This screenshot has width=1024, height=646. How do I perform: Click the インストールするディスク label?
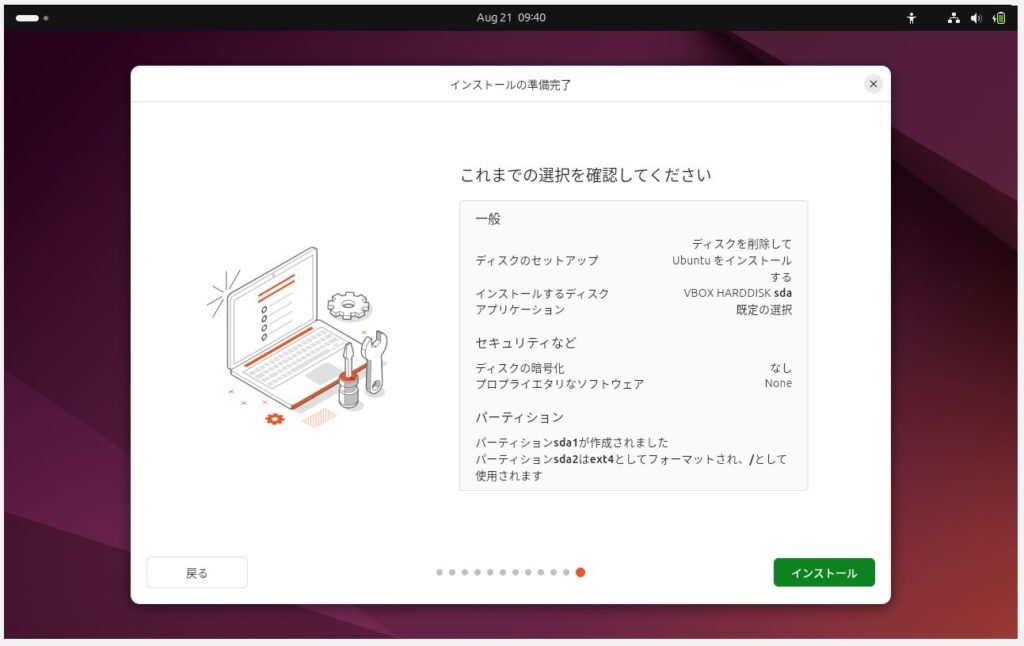pos(542,293)
